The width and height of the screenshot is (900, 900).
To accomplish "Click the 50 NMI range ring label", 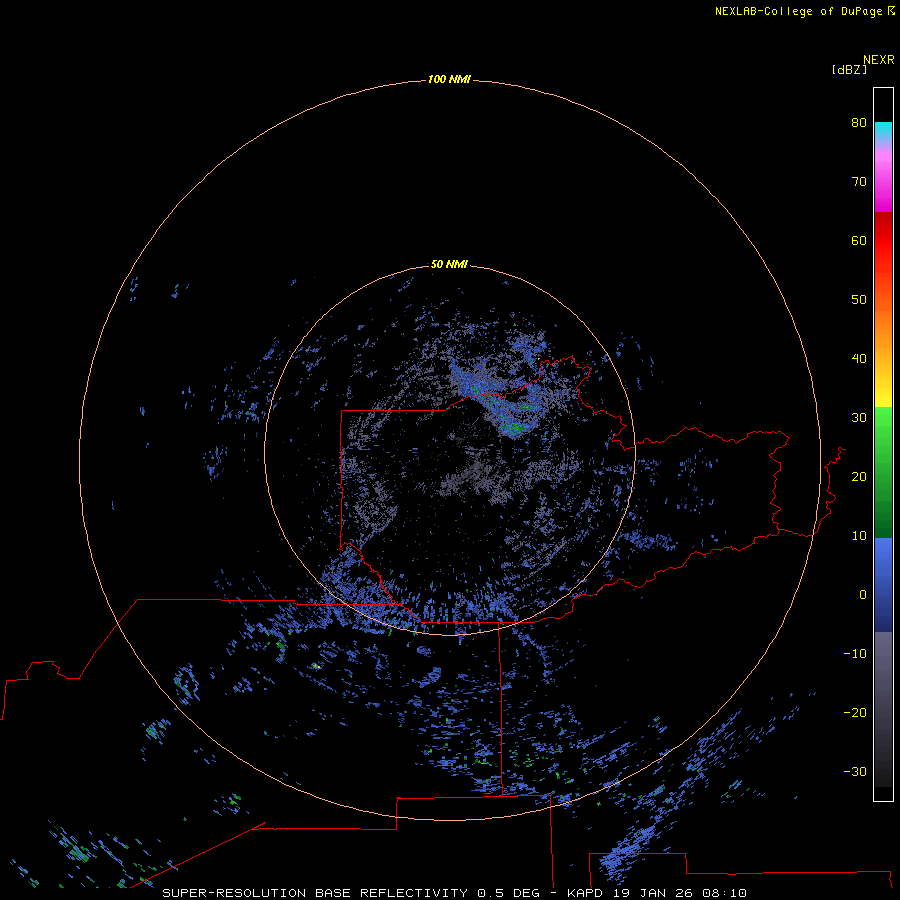I will point(449,264).
